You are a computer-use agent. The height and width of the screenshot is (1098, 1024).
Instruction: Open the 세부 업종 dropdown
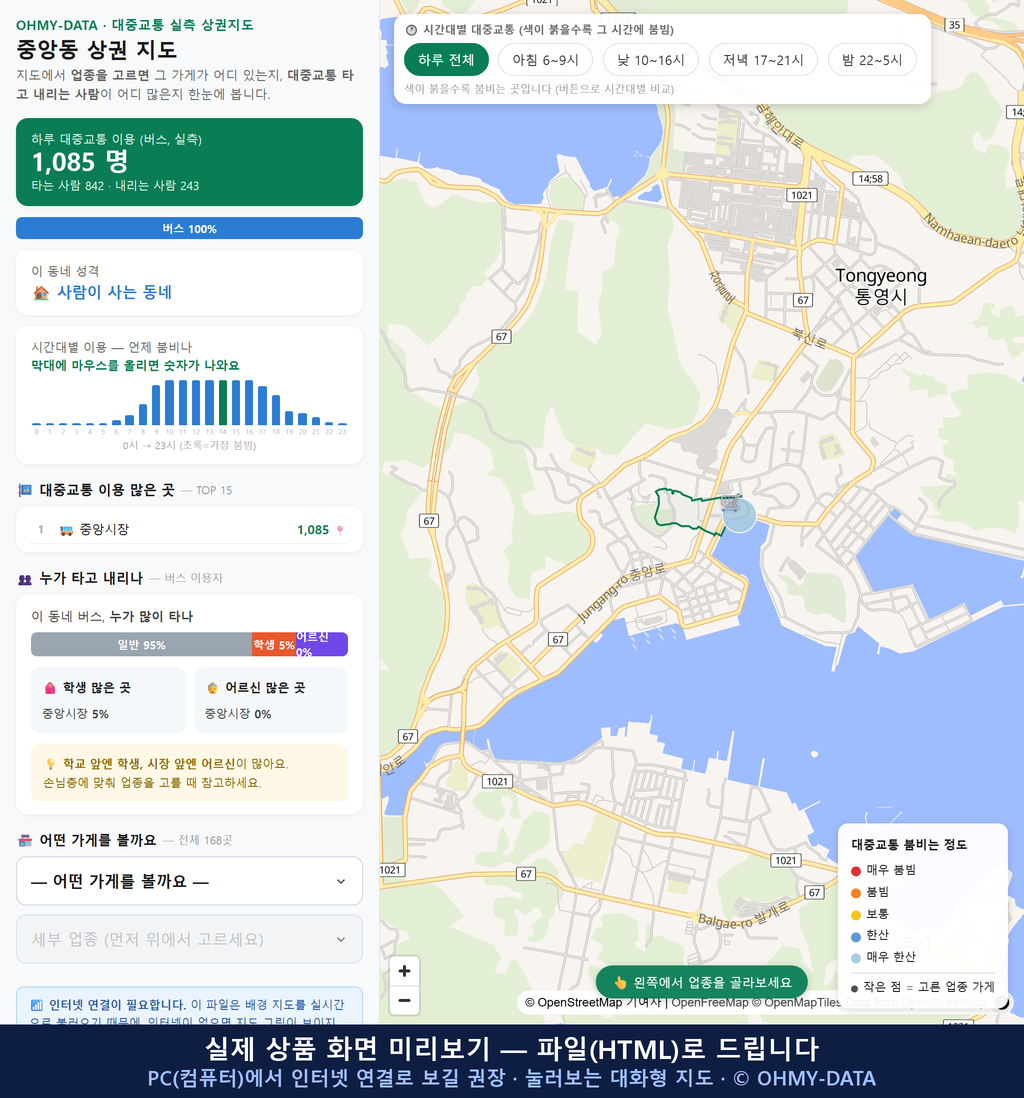189,939
